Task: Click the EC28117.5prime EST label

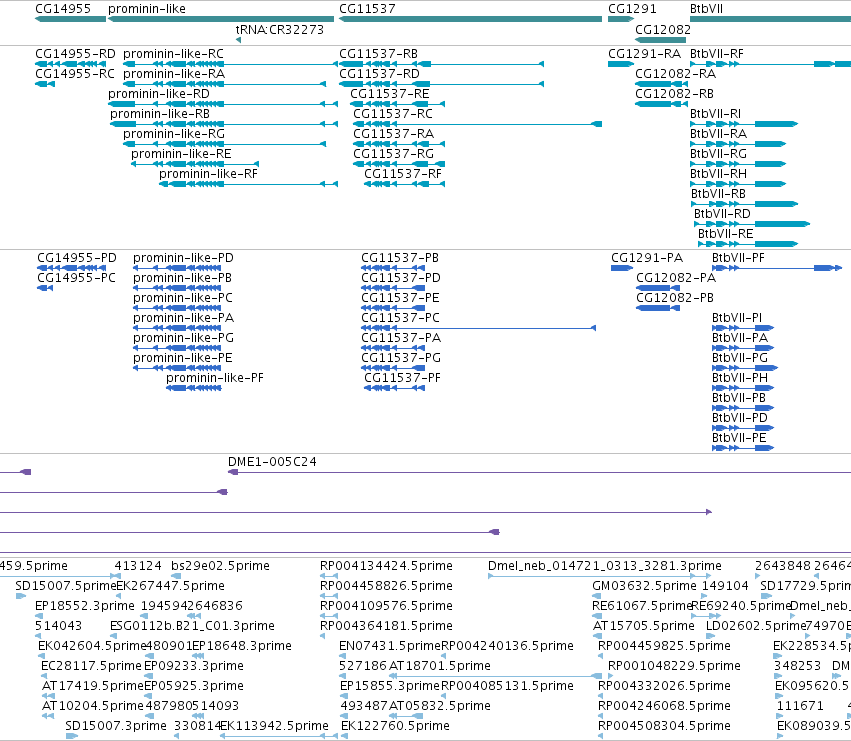Action: click(91, 666)
